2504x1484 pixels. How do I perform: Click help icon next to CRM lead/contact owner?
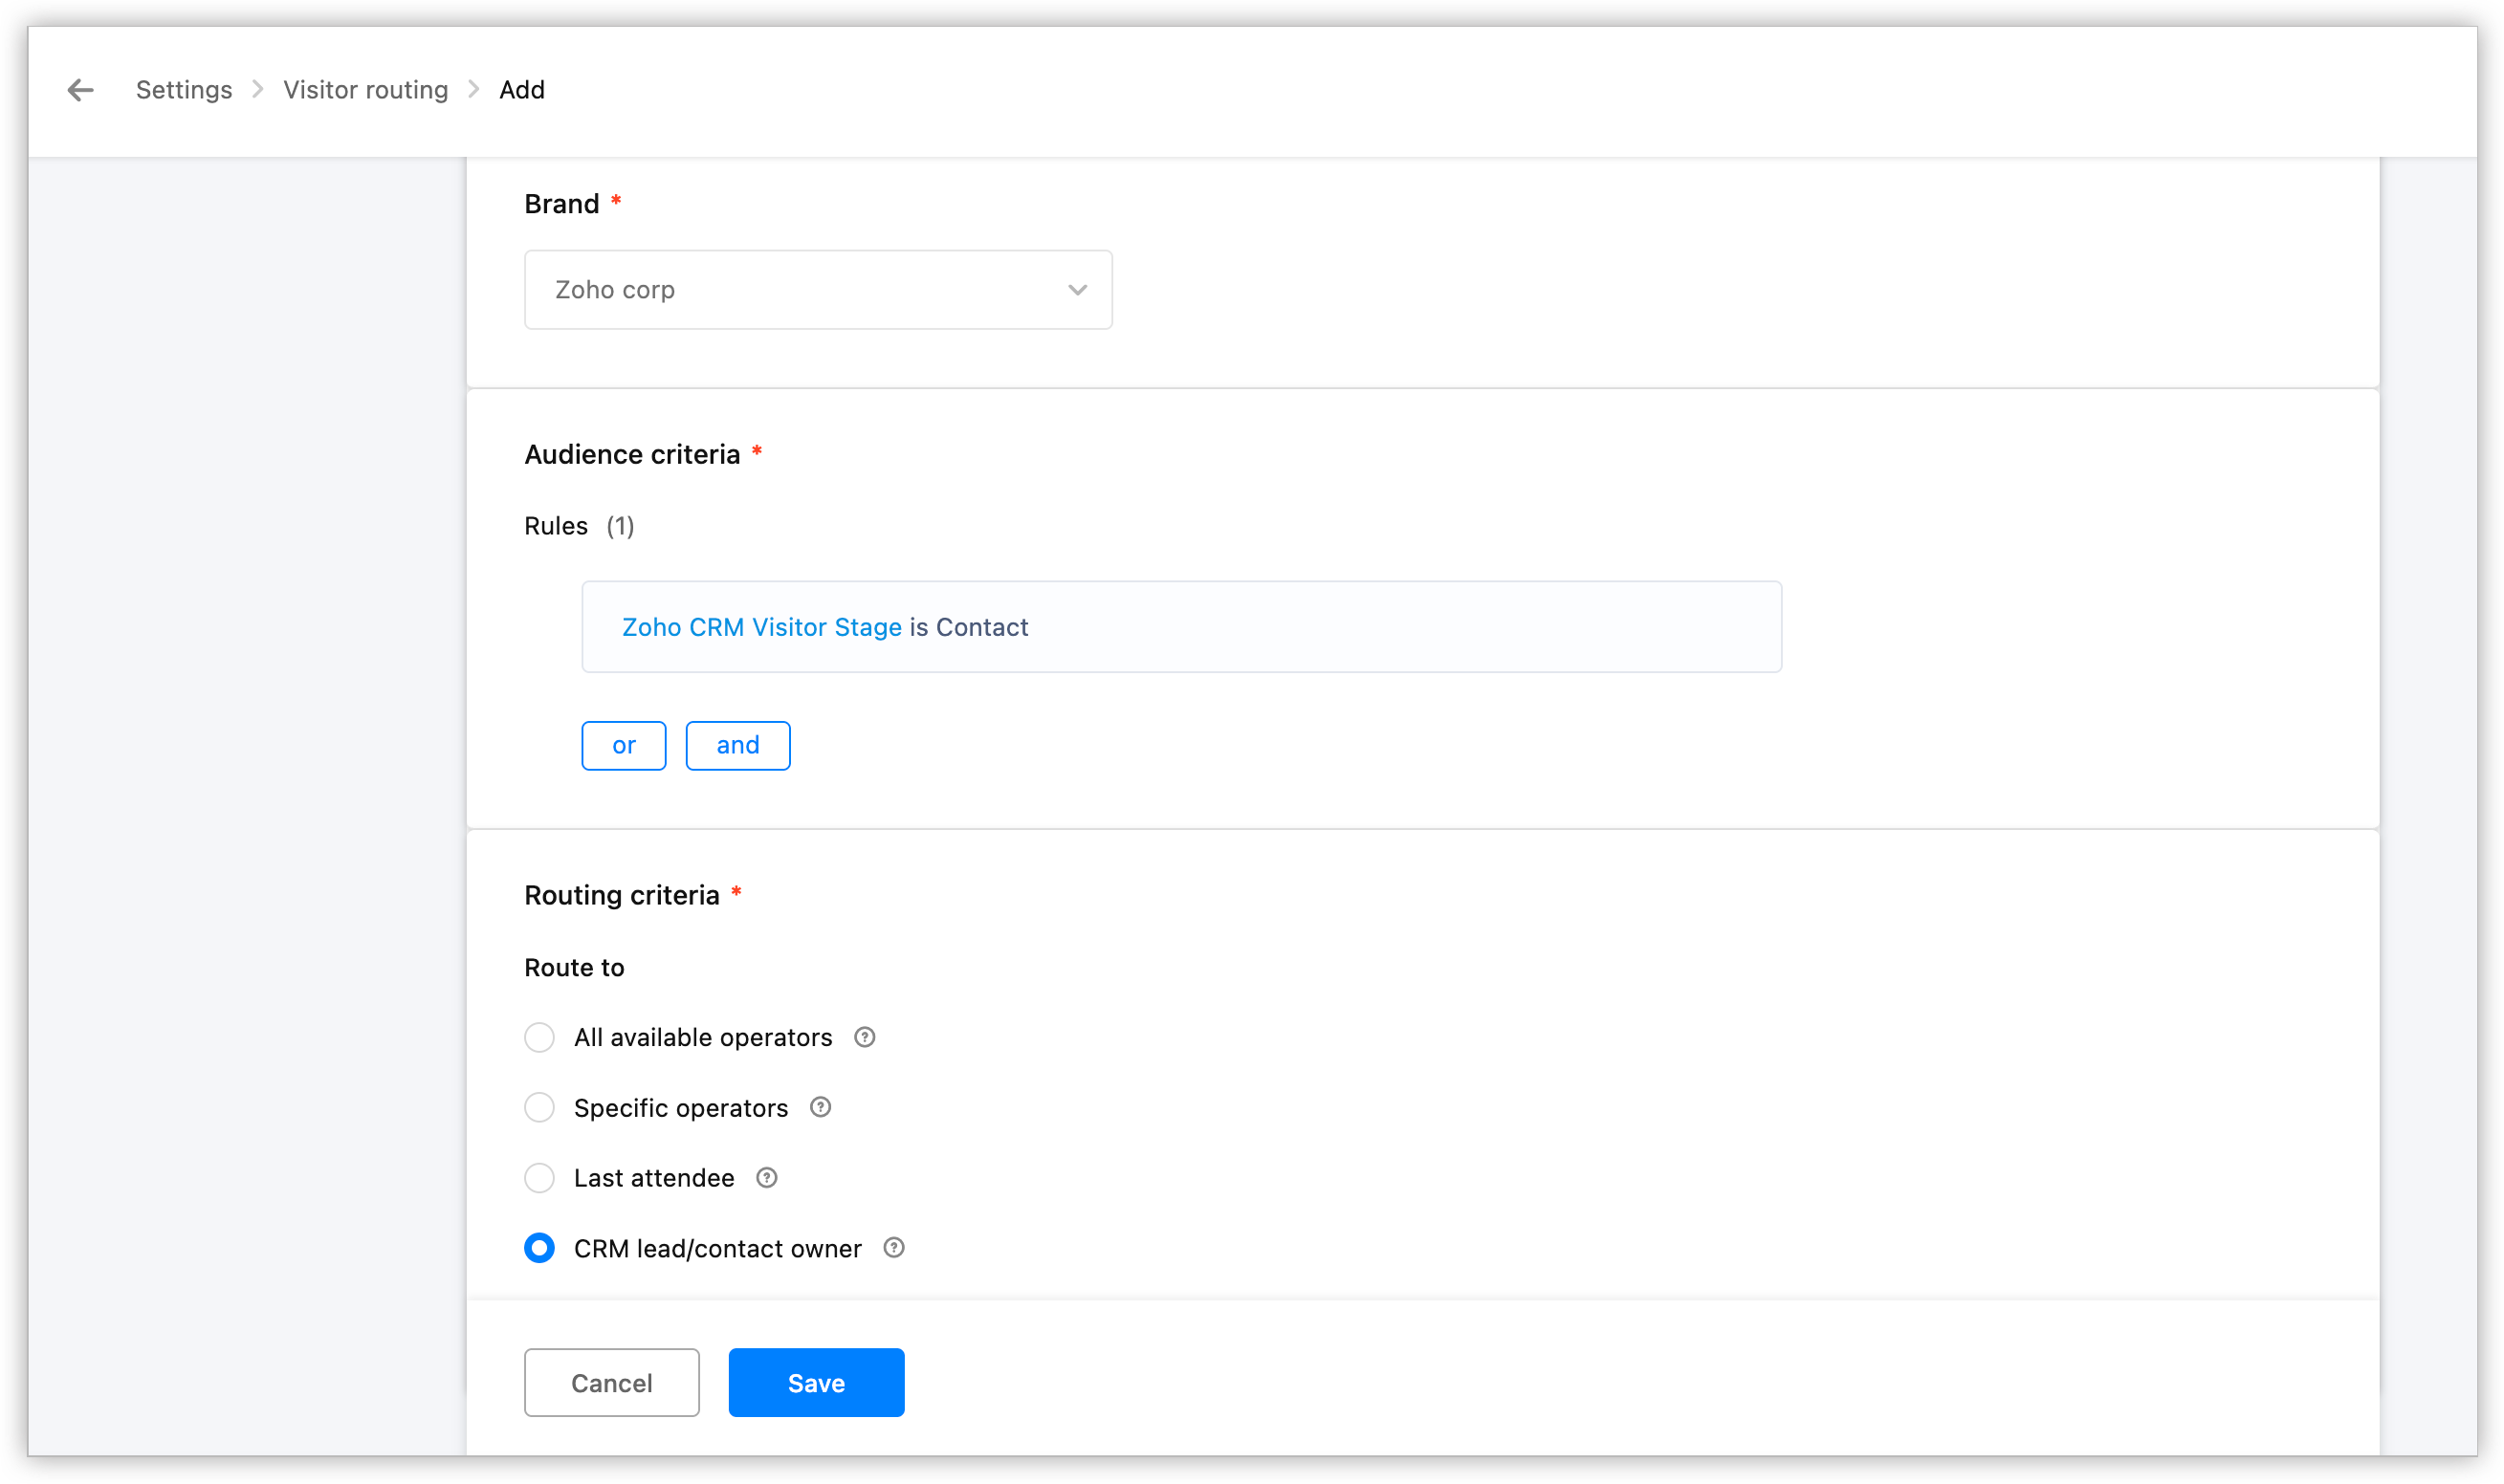coord(894,1248)
